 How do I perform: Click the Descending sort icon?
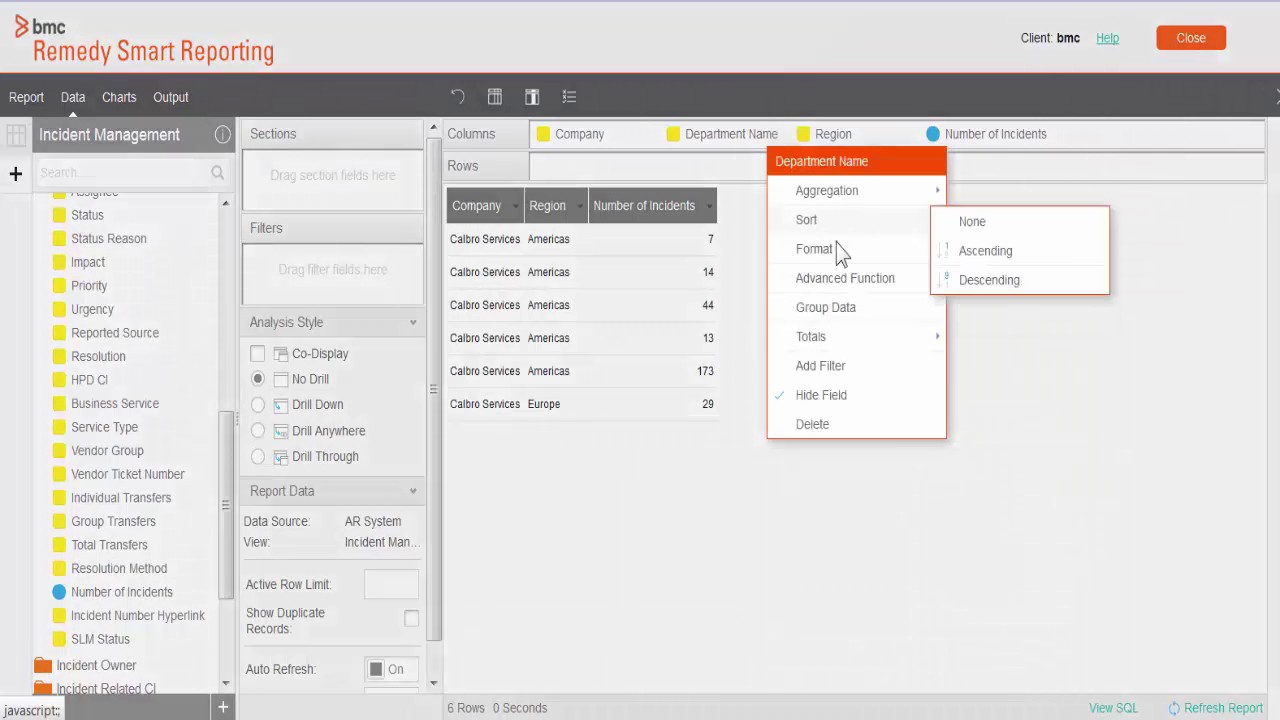(x=945, y=280)
